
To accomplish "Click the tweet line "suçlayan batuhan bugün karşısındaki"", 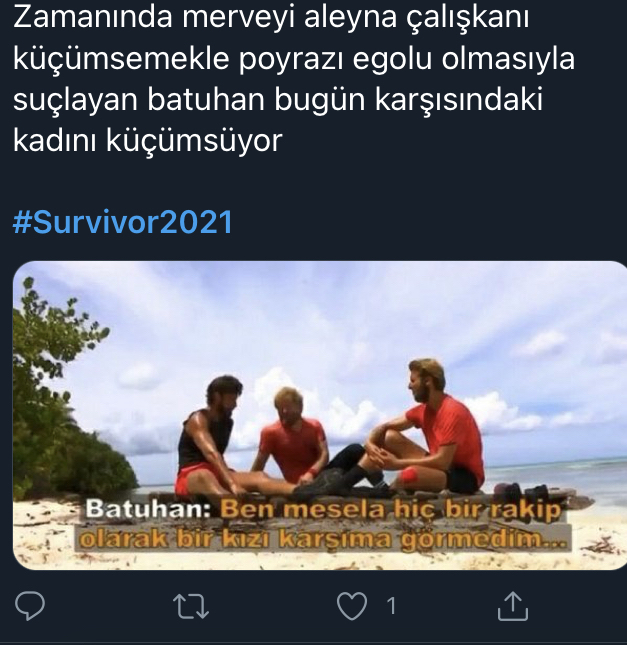I will 278,100.
